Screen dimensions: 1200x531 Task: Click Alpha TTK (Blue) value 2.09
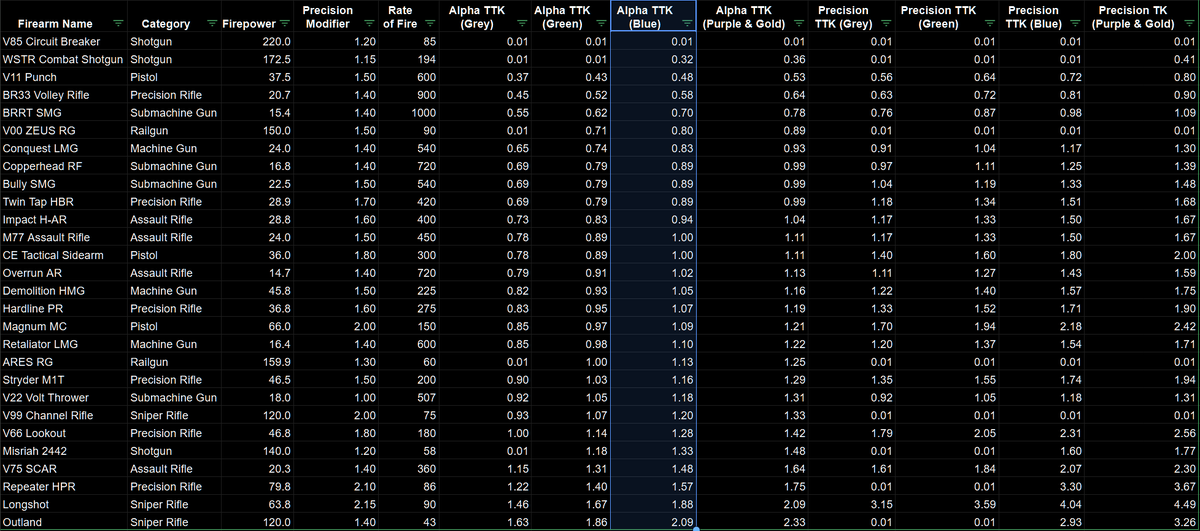pyautogui.click(x=681, y=522)
